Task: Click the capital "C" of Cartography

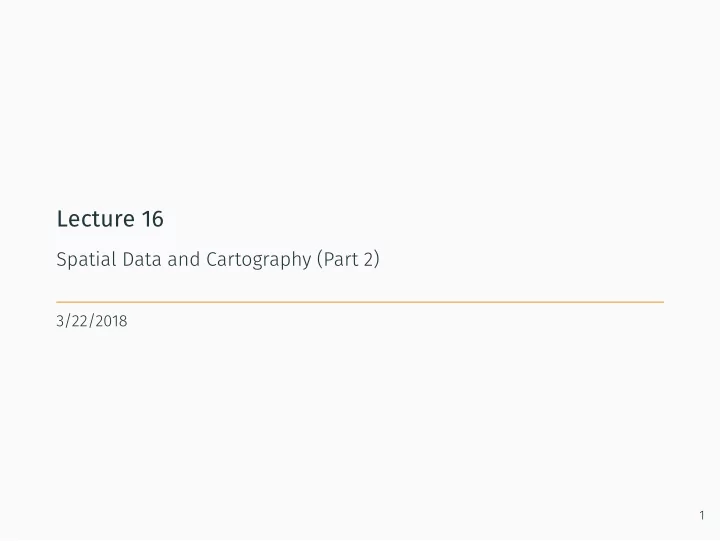Action: pos(211,259)
